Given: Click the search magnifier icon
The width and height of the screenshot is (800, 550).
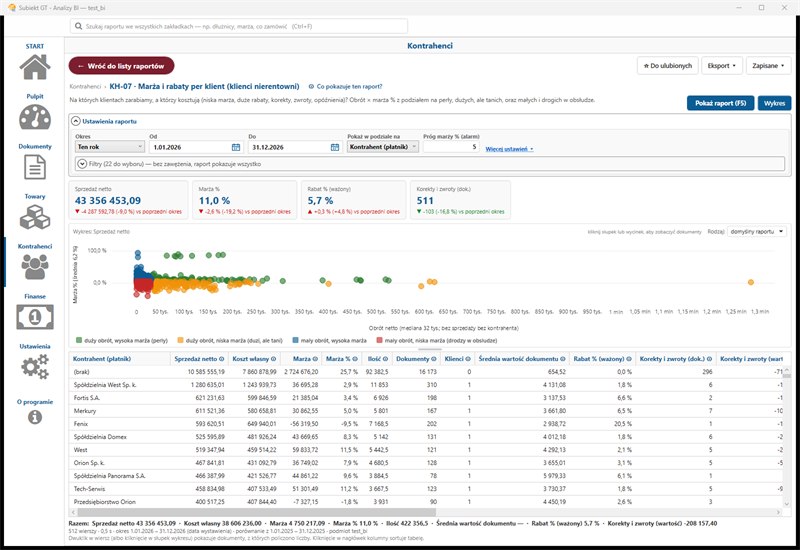Looking at the screenshot, I should 78,26.
